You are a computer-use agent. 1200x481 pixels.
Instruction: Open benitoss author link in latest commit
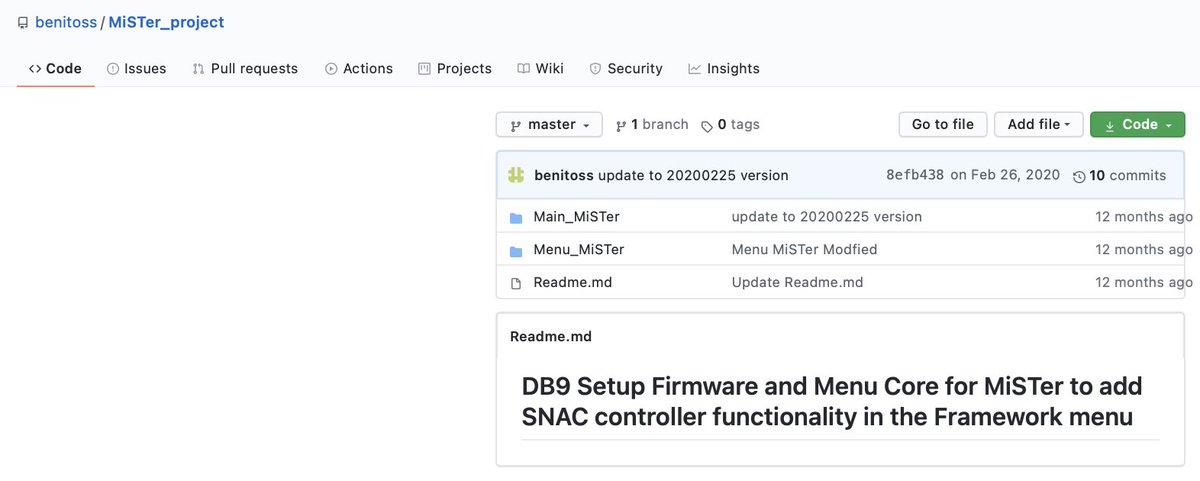pos(564,175)
